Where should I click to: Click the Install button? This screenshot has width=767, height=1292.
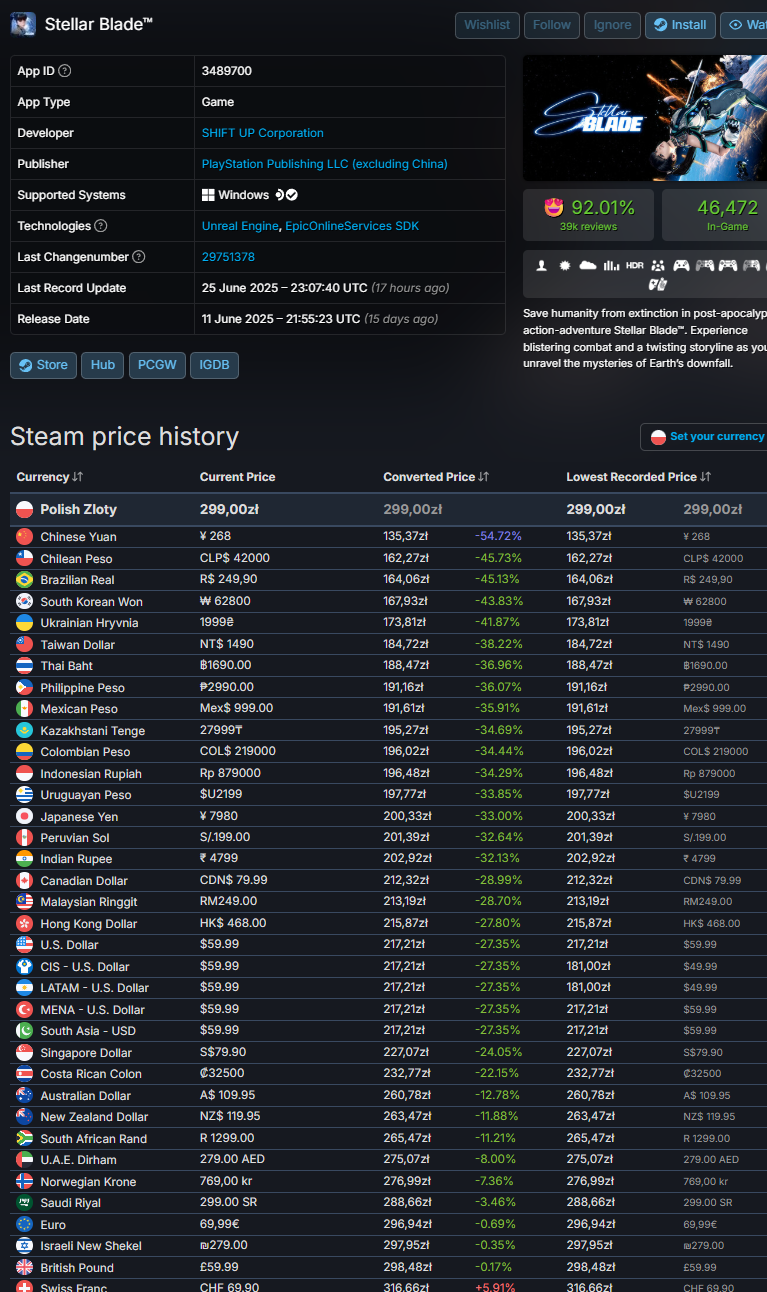680,25
